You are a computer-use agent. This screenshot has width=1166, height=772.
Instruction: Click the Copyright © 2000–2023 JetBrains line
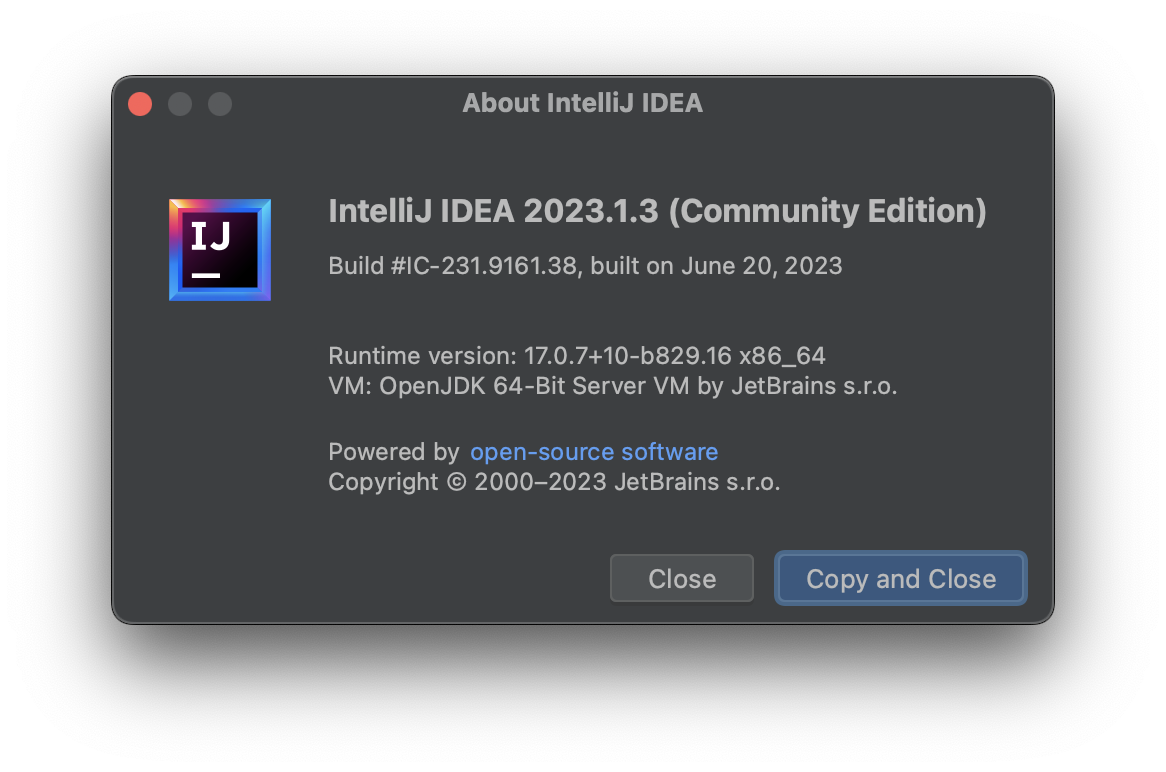tap(554, 482)
